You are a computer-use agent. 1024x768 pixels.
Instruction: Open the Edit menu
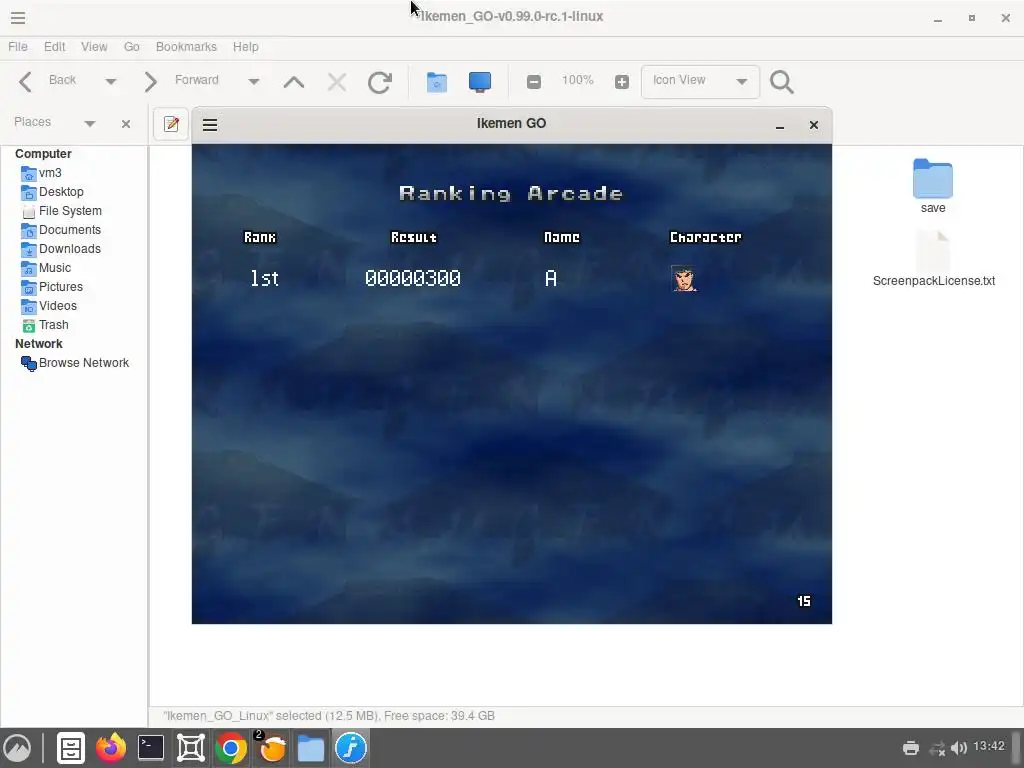tap(54, 46)
